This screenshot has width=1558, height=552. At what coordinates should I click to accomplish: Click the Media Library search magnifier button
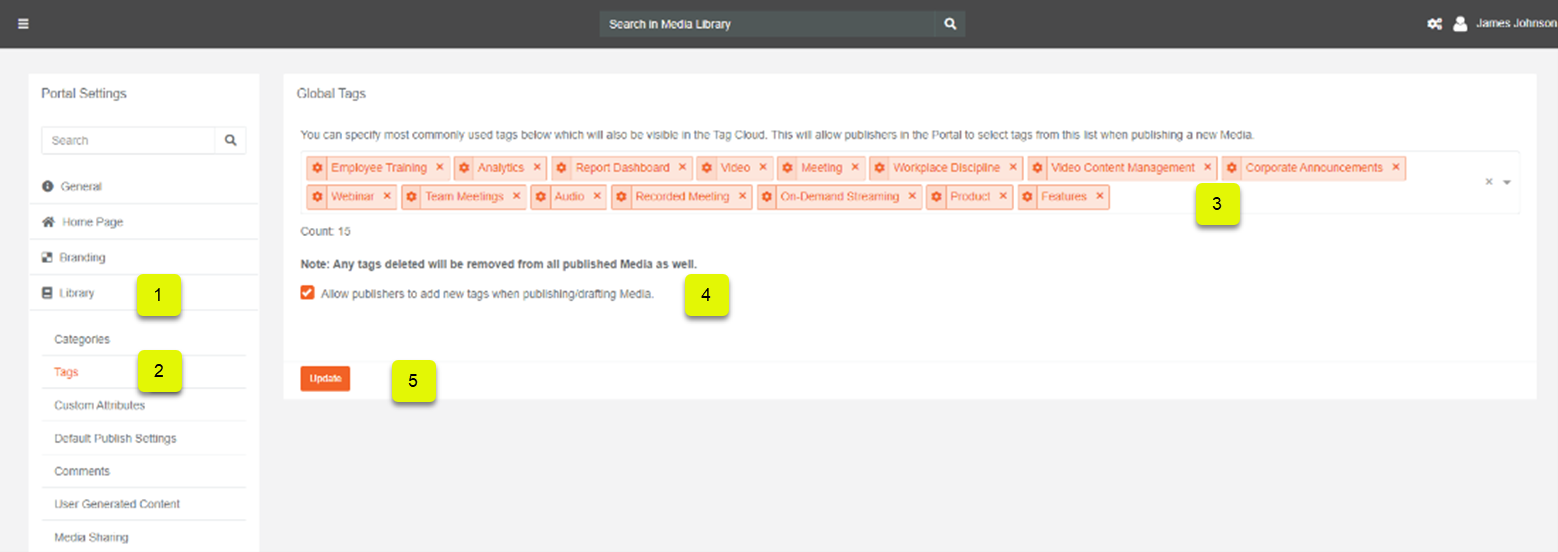[x=950, y=24]
